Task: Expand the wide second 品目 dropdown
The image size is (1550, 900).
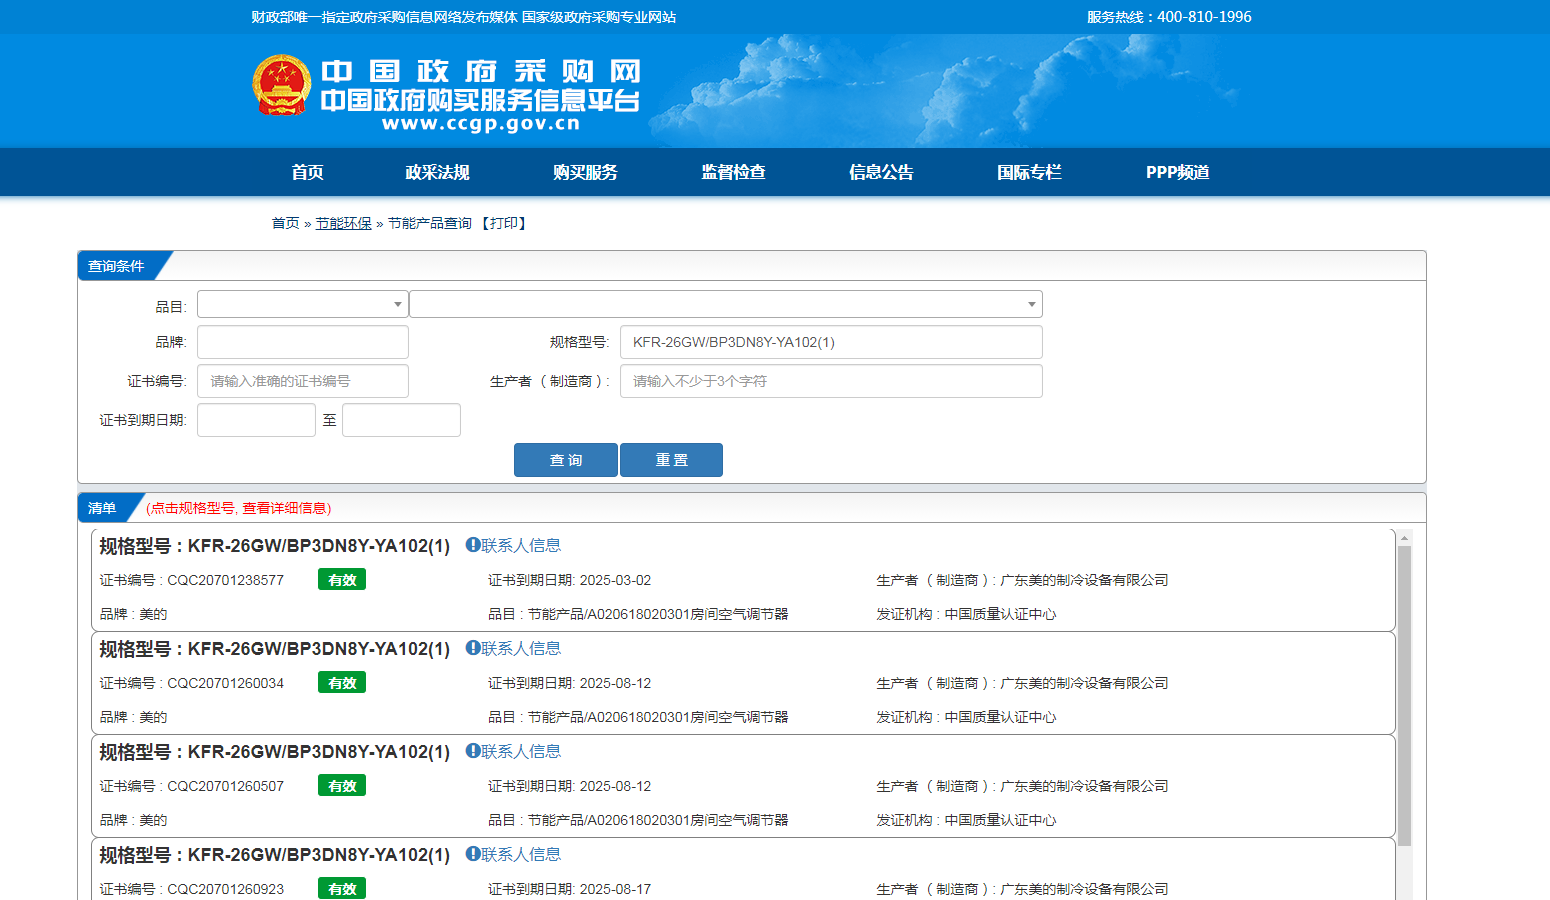Action: pos(726,304)
